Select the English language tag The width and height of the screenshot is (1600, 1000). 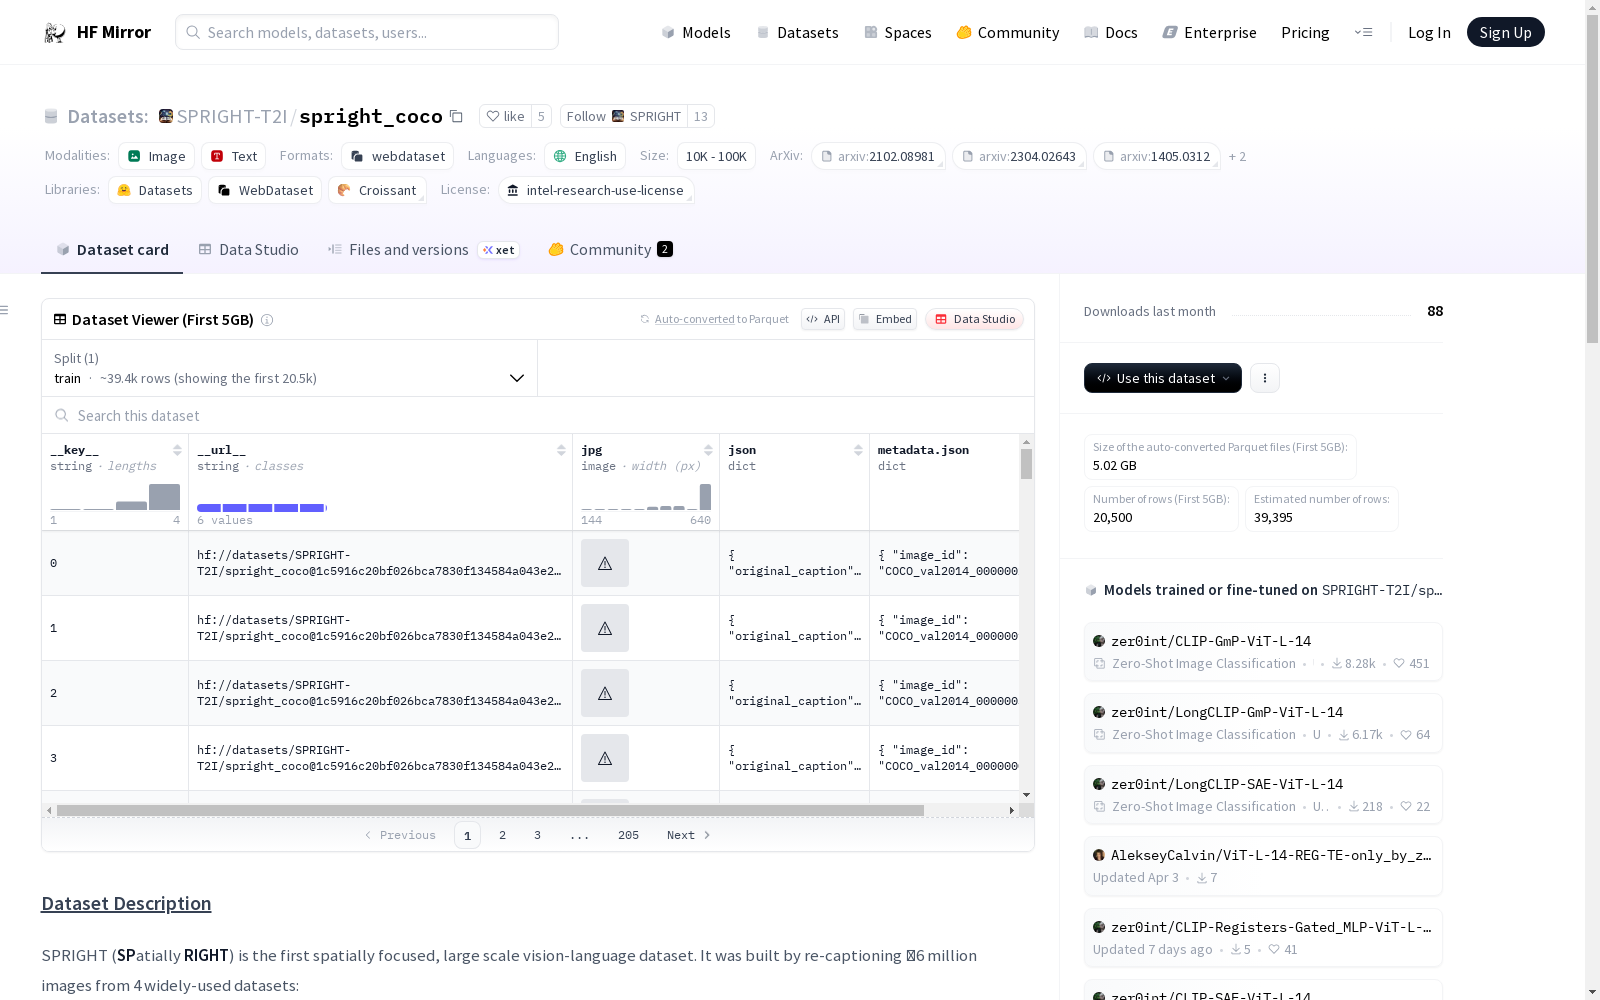pyautogui.click(x=585, y=156)
